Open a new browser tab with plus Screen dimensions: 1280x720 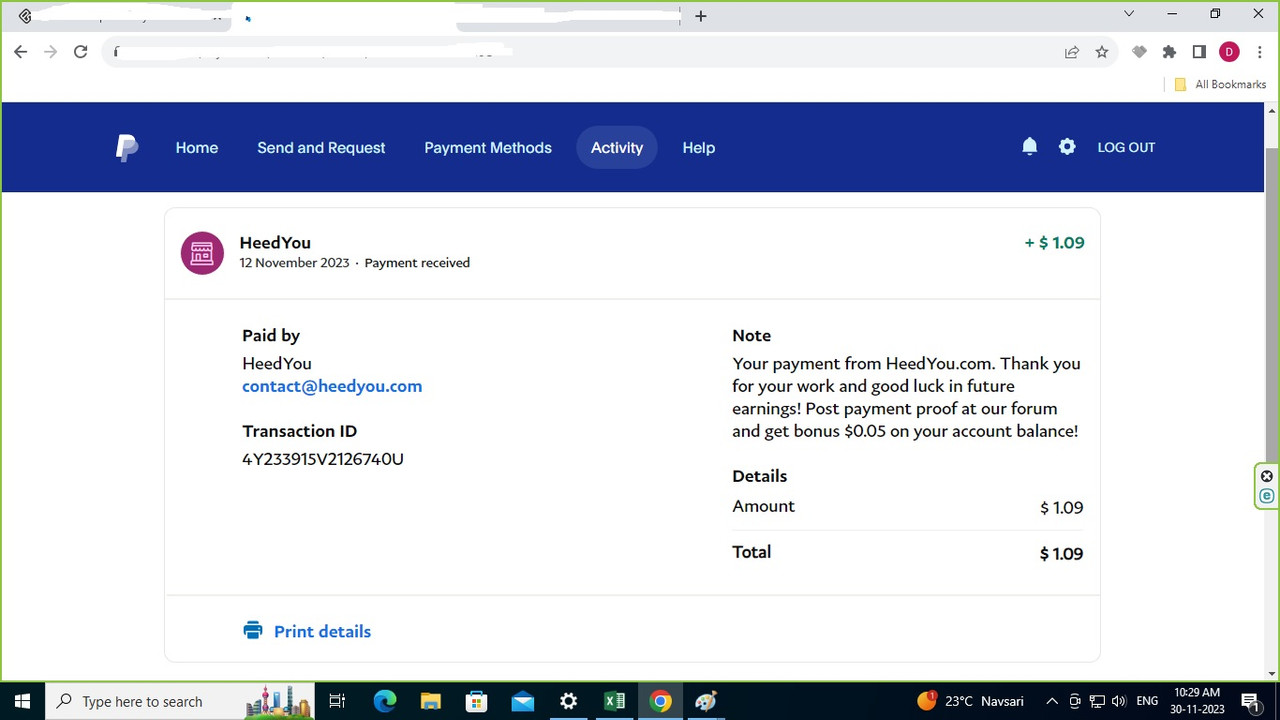701,16
